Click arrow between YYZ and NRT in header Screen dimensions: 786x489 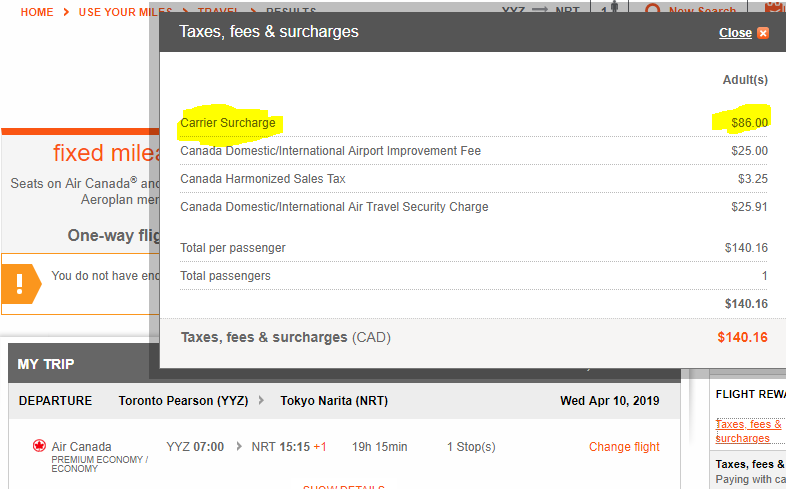[539, 10]
